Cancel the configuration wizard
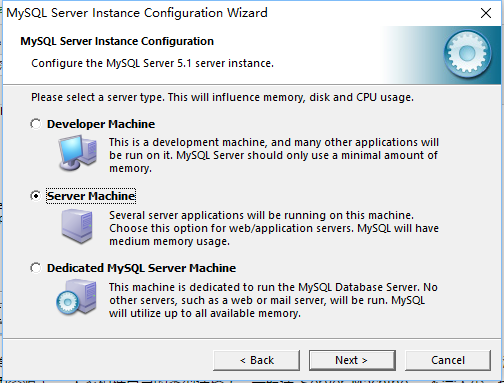504x383 pixels. pyautogui.click(x=448, y=360)
